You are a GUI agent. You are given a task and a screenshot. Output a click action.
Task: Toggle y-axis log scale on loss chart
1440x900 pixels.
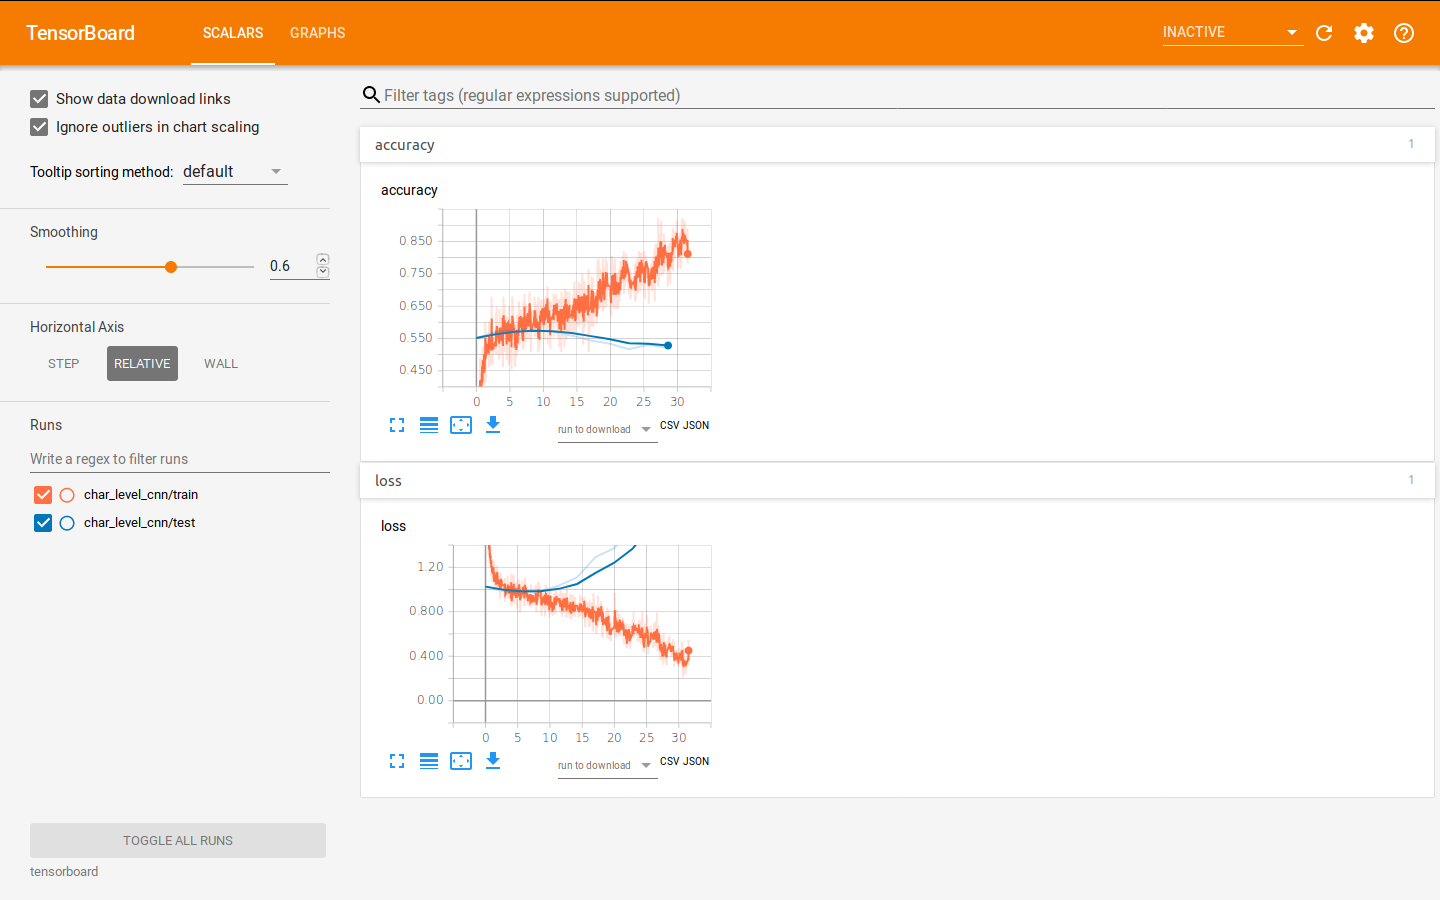[429, 761]
